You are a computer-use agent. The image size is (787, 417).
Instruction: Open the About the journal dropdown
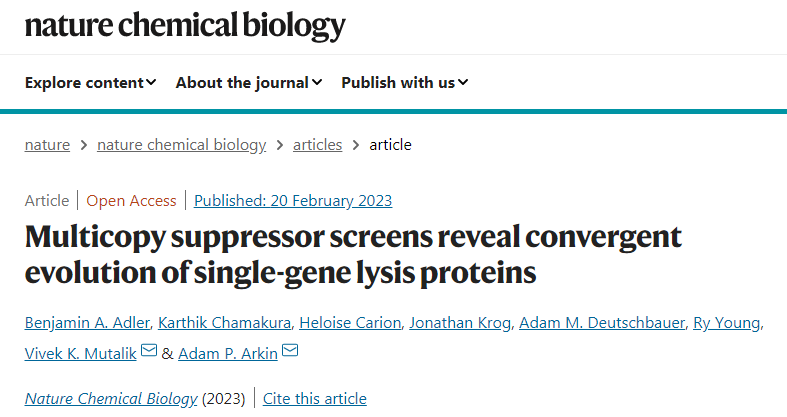[248, 82]
